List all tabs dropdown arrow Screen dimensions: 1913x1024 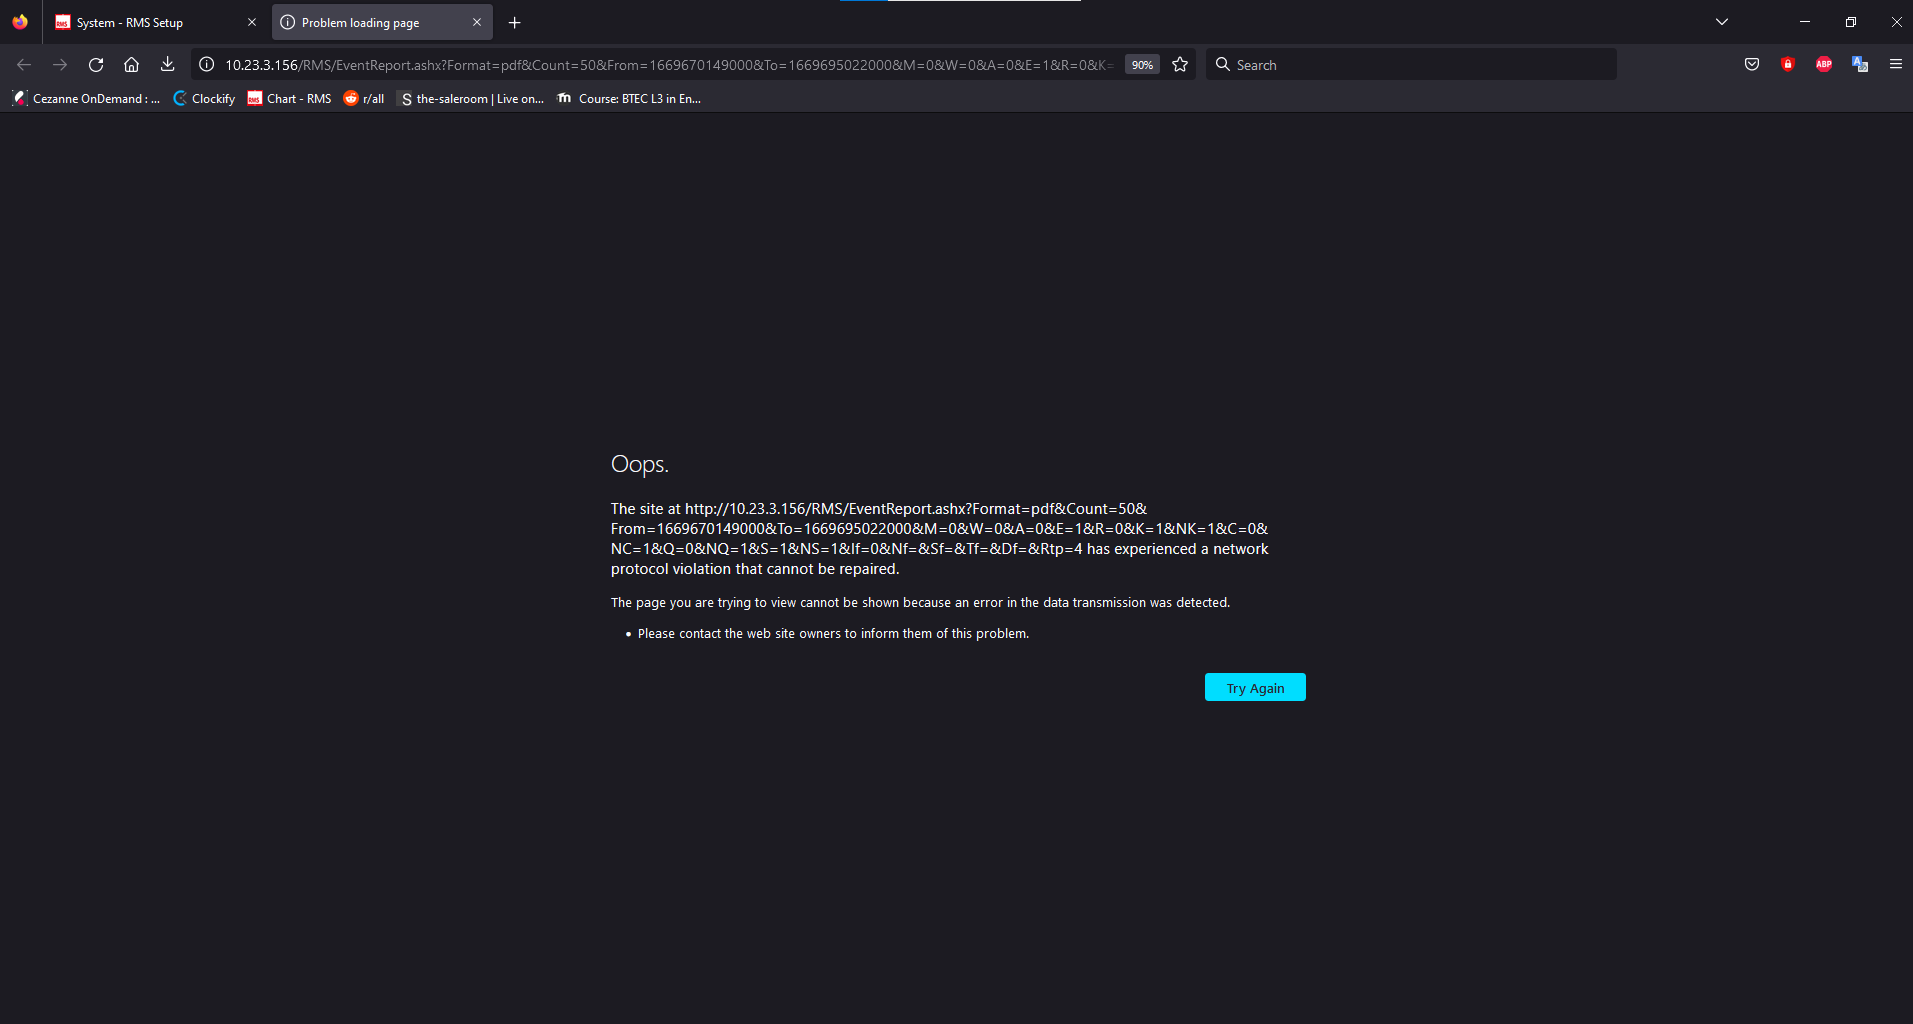pyautogui.click(x=1722, y=22)
